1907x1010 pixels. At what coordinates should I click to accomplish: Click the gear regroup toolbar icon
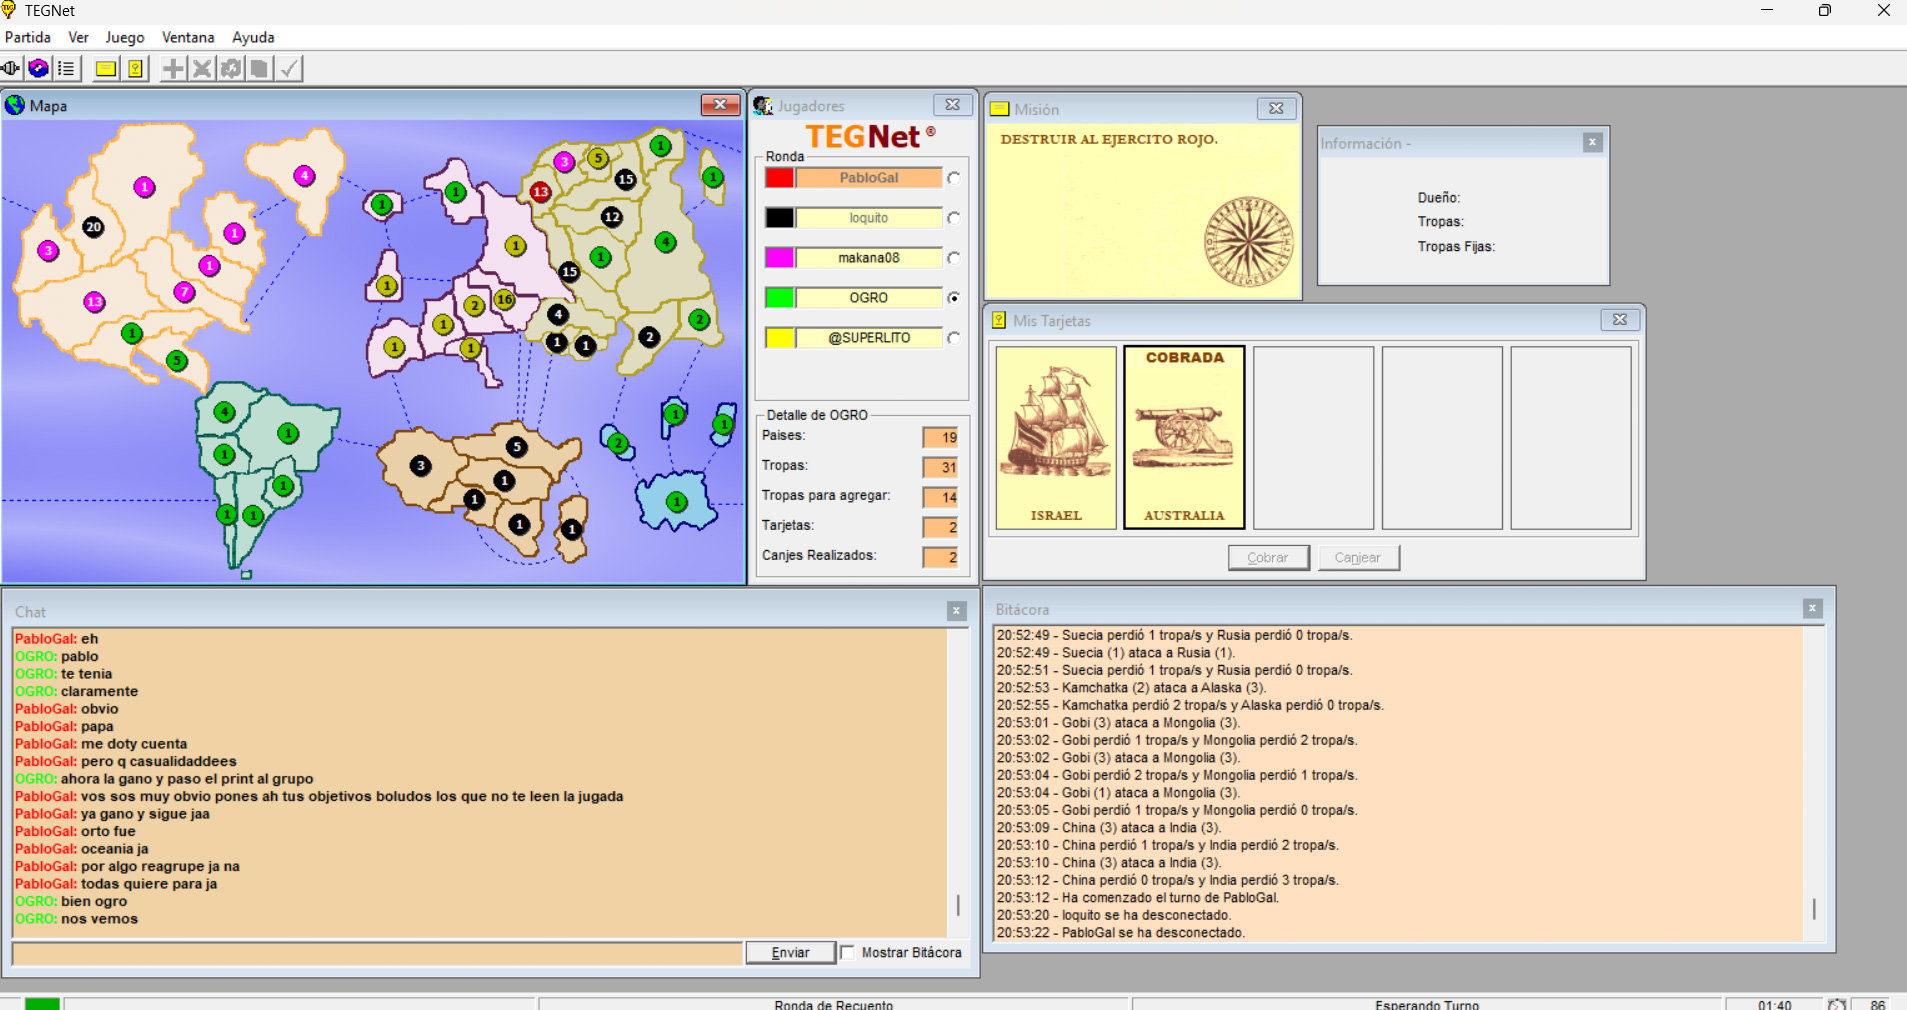[231, 68]
